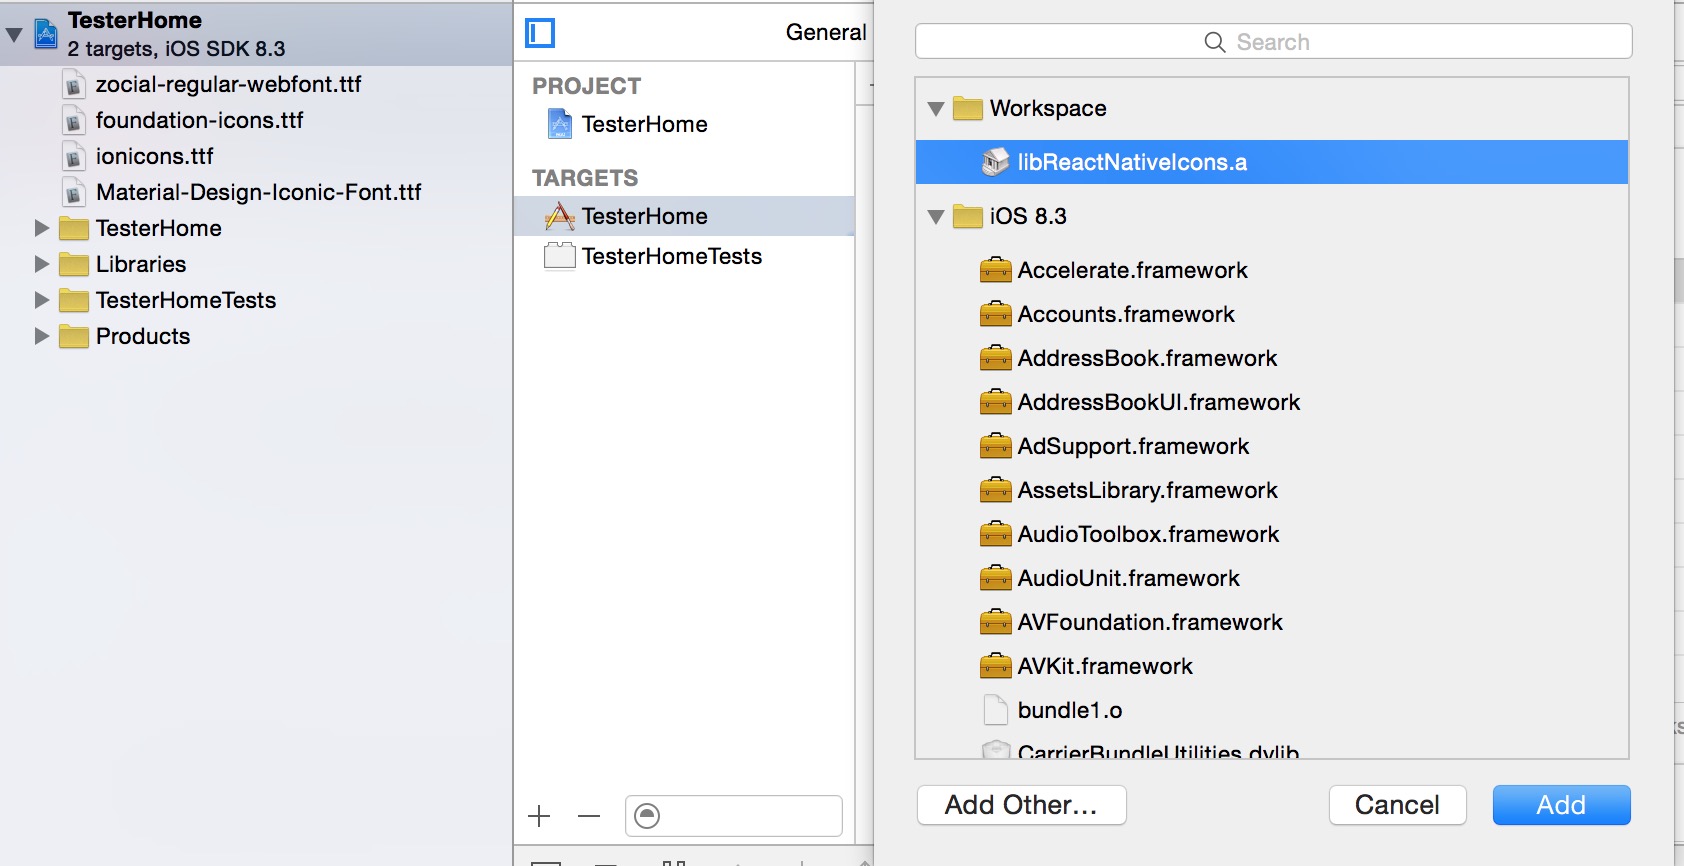Viewport: 1684px width, 866px height.
Task: Click the Accounts.framework toolbox icon
Action: tap(995, 314)
